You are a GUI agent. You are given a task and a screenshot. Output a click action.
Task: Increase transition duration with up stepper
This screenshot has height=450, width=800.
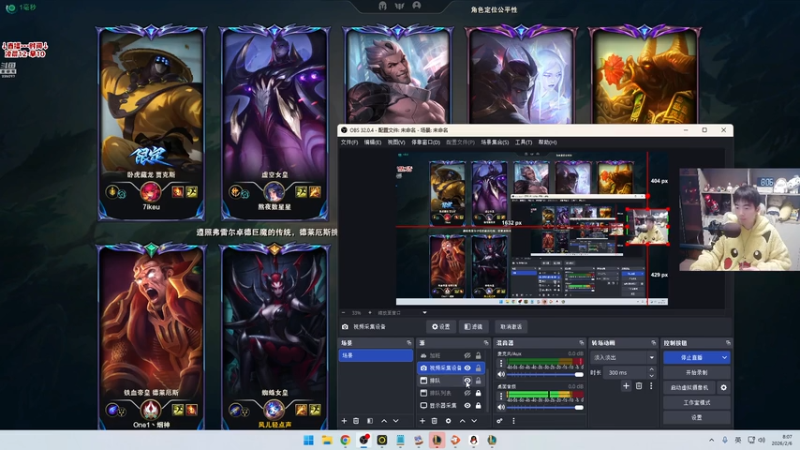click(652, 369)
